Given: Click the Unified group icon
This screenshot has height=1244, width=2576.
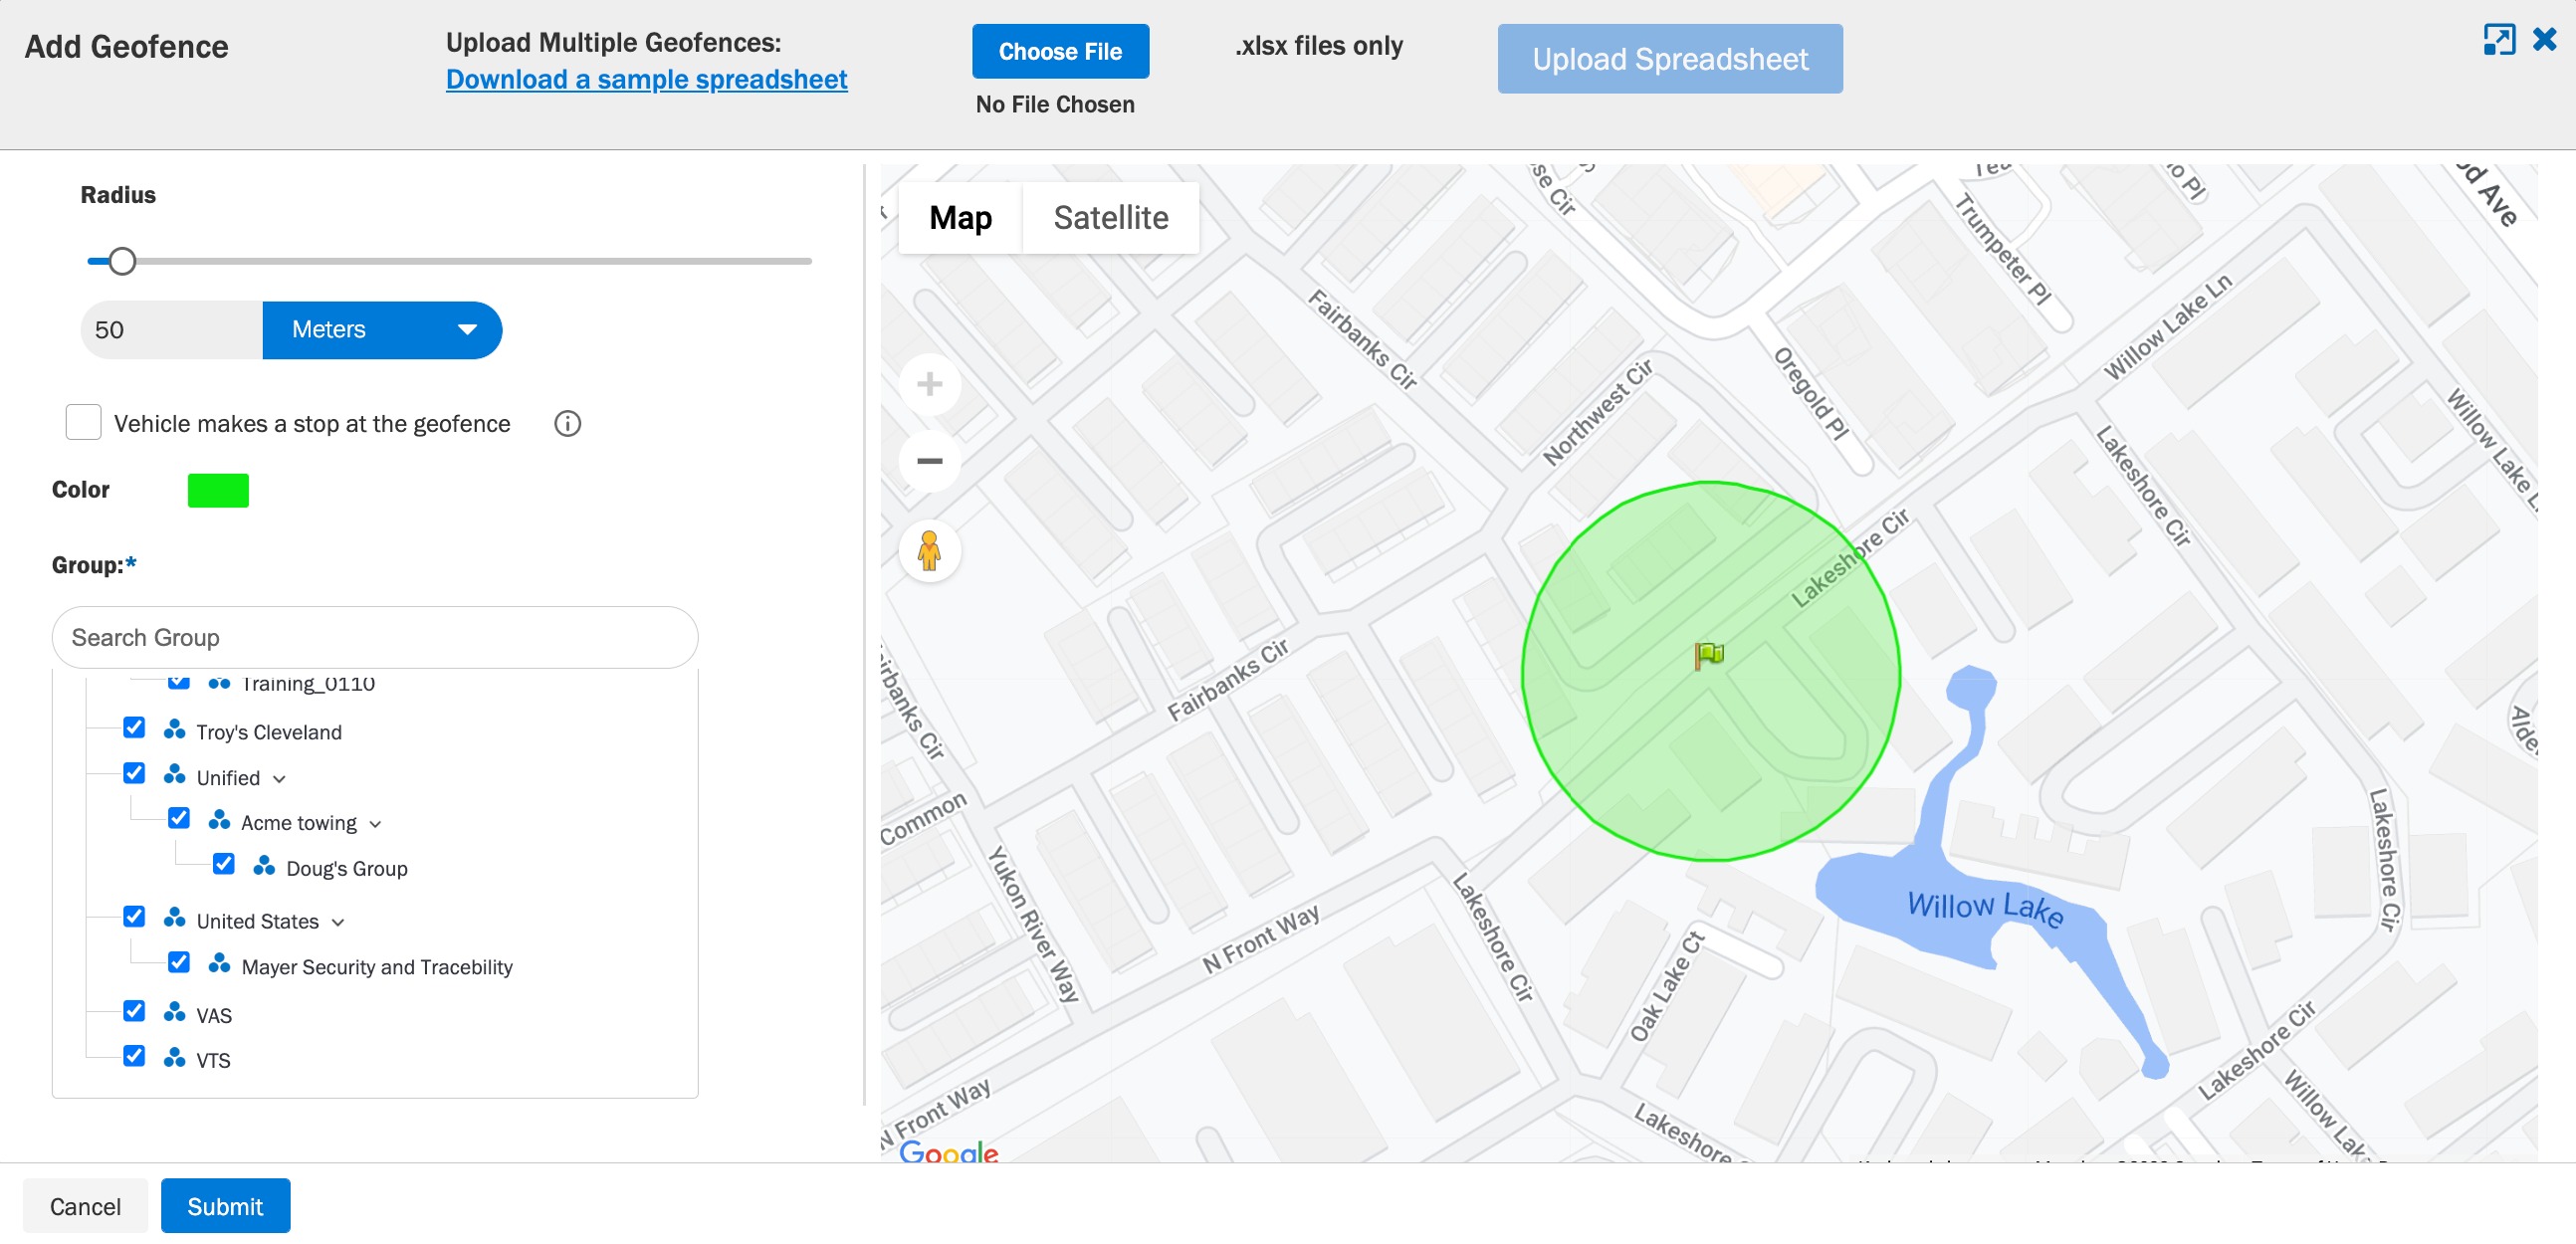Looking at the screenshot, I should (174, 776).
